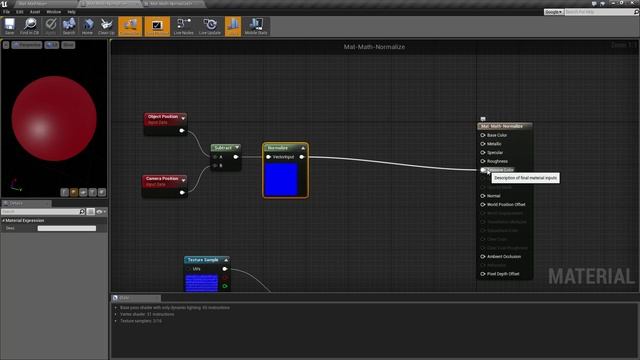Open Details view options eye dropdown
Viewport: 640px width, 360px height.
(101, 211)
